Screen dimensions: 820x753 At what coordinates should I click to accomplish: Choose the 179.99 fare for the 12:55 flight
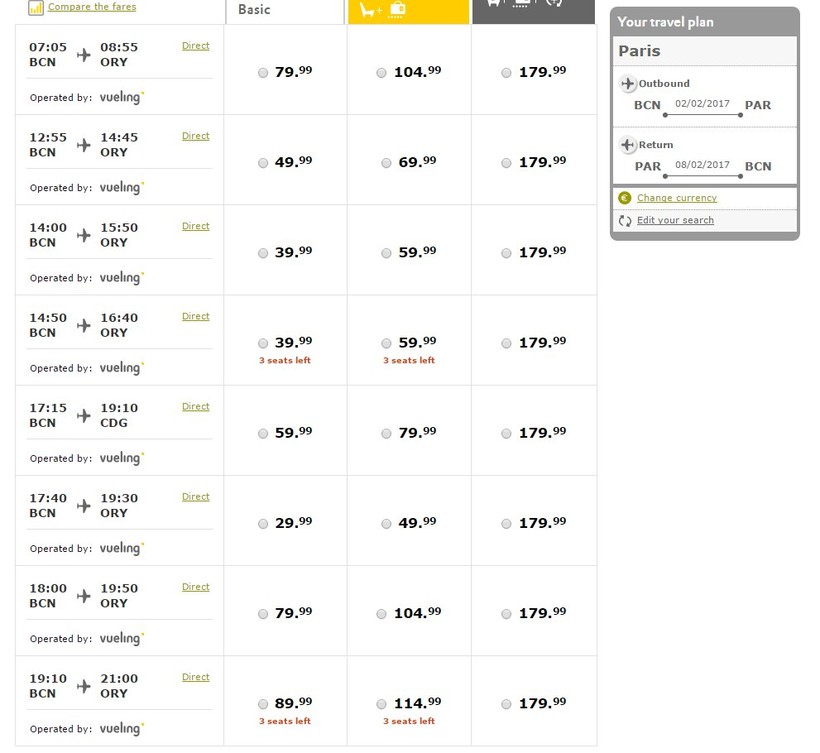click(506, 163)
